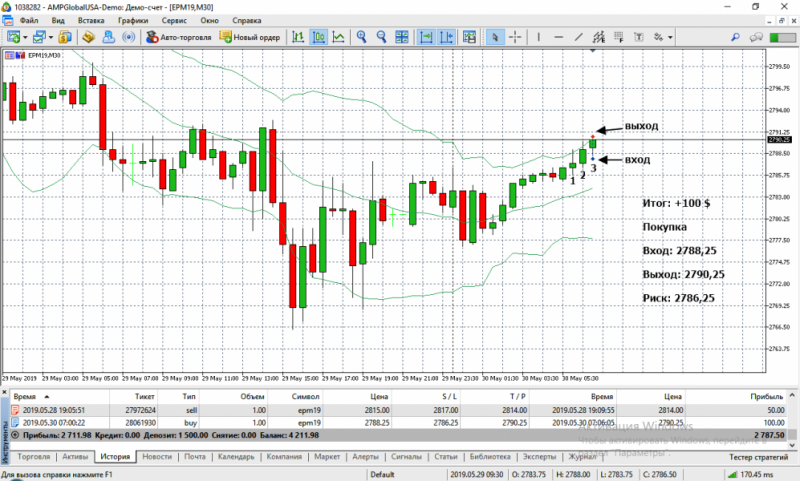The height and width of the screenshot is (481, 800).
Task: Zoom out on the chart
Action: point(381,37)
